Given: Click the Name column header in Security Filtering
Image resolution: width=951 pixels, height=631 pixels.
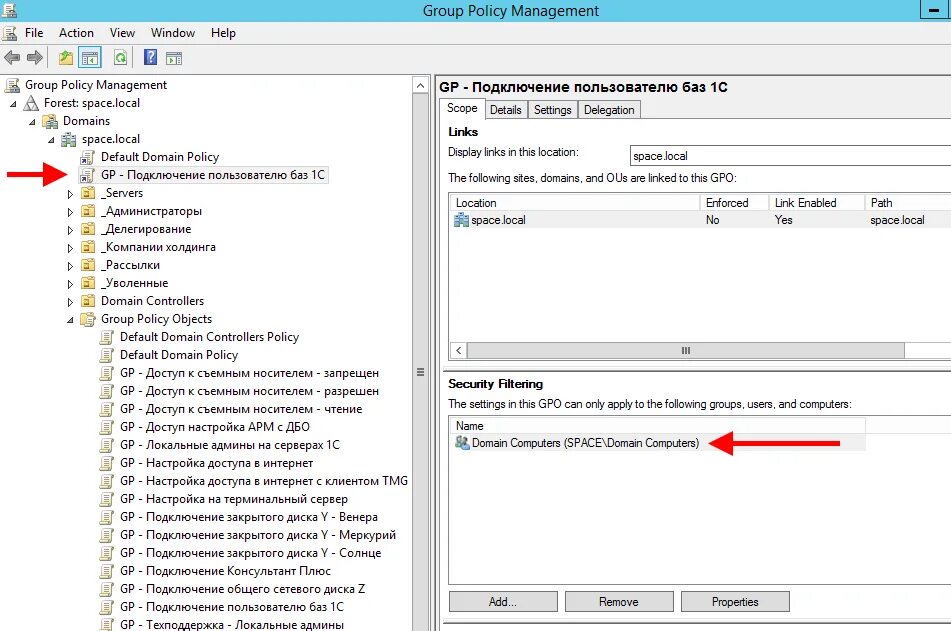Looking at the screenshot, I should coord(657,426).
